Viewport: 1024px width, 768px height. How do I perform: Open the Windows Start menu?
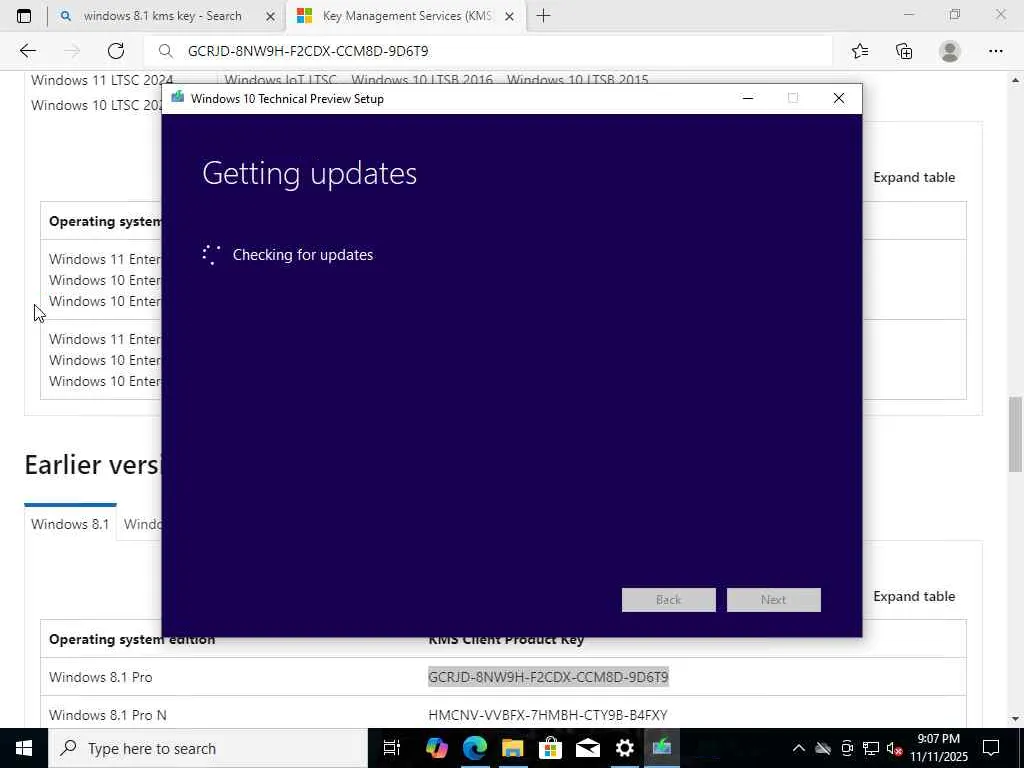(x=24, y=748)
